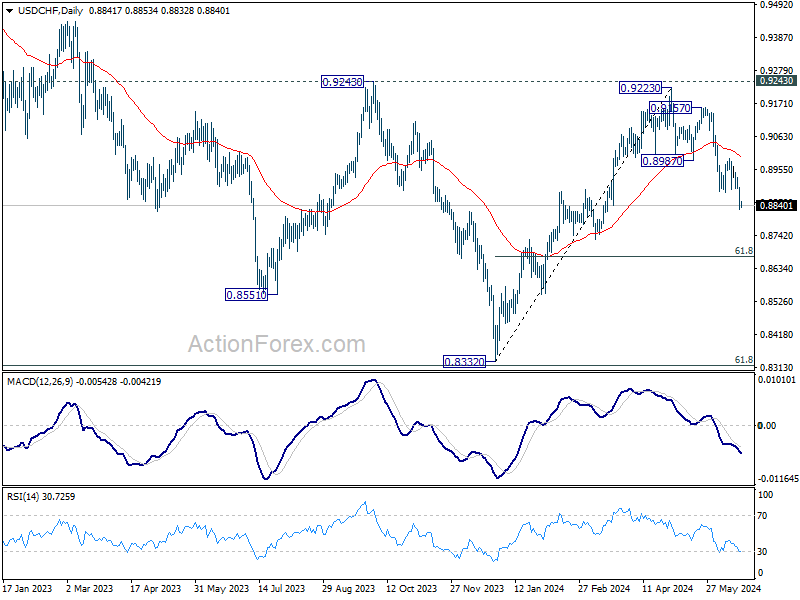The width and height of the screenshot is (800, 600).
Task: Click the -0.011645 value on the MACD scale
Action: (777, 479)
